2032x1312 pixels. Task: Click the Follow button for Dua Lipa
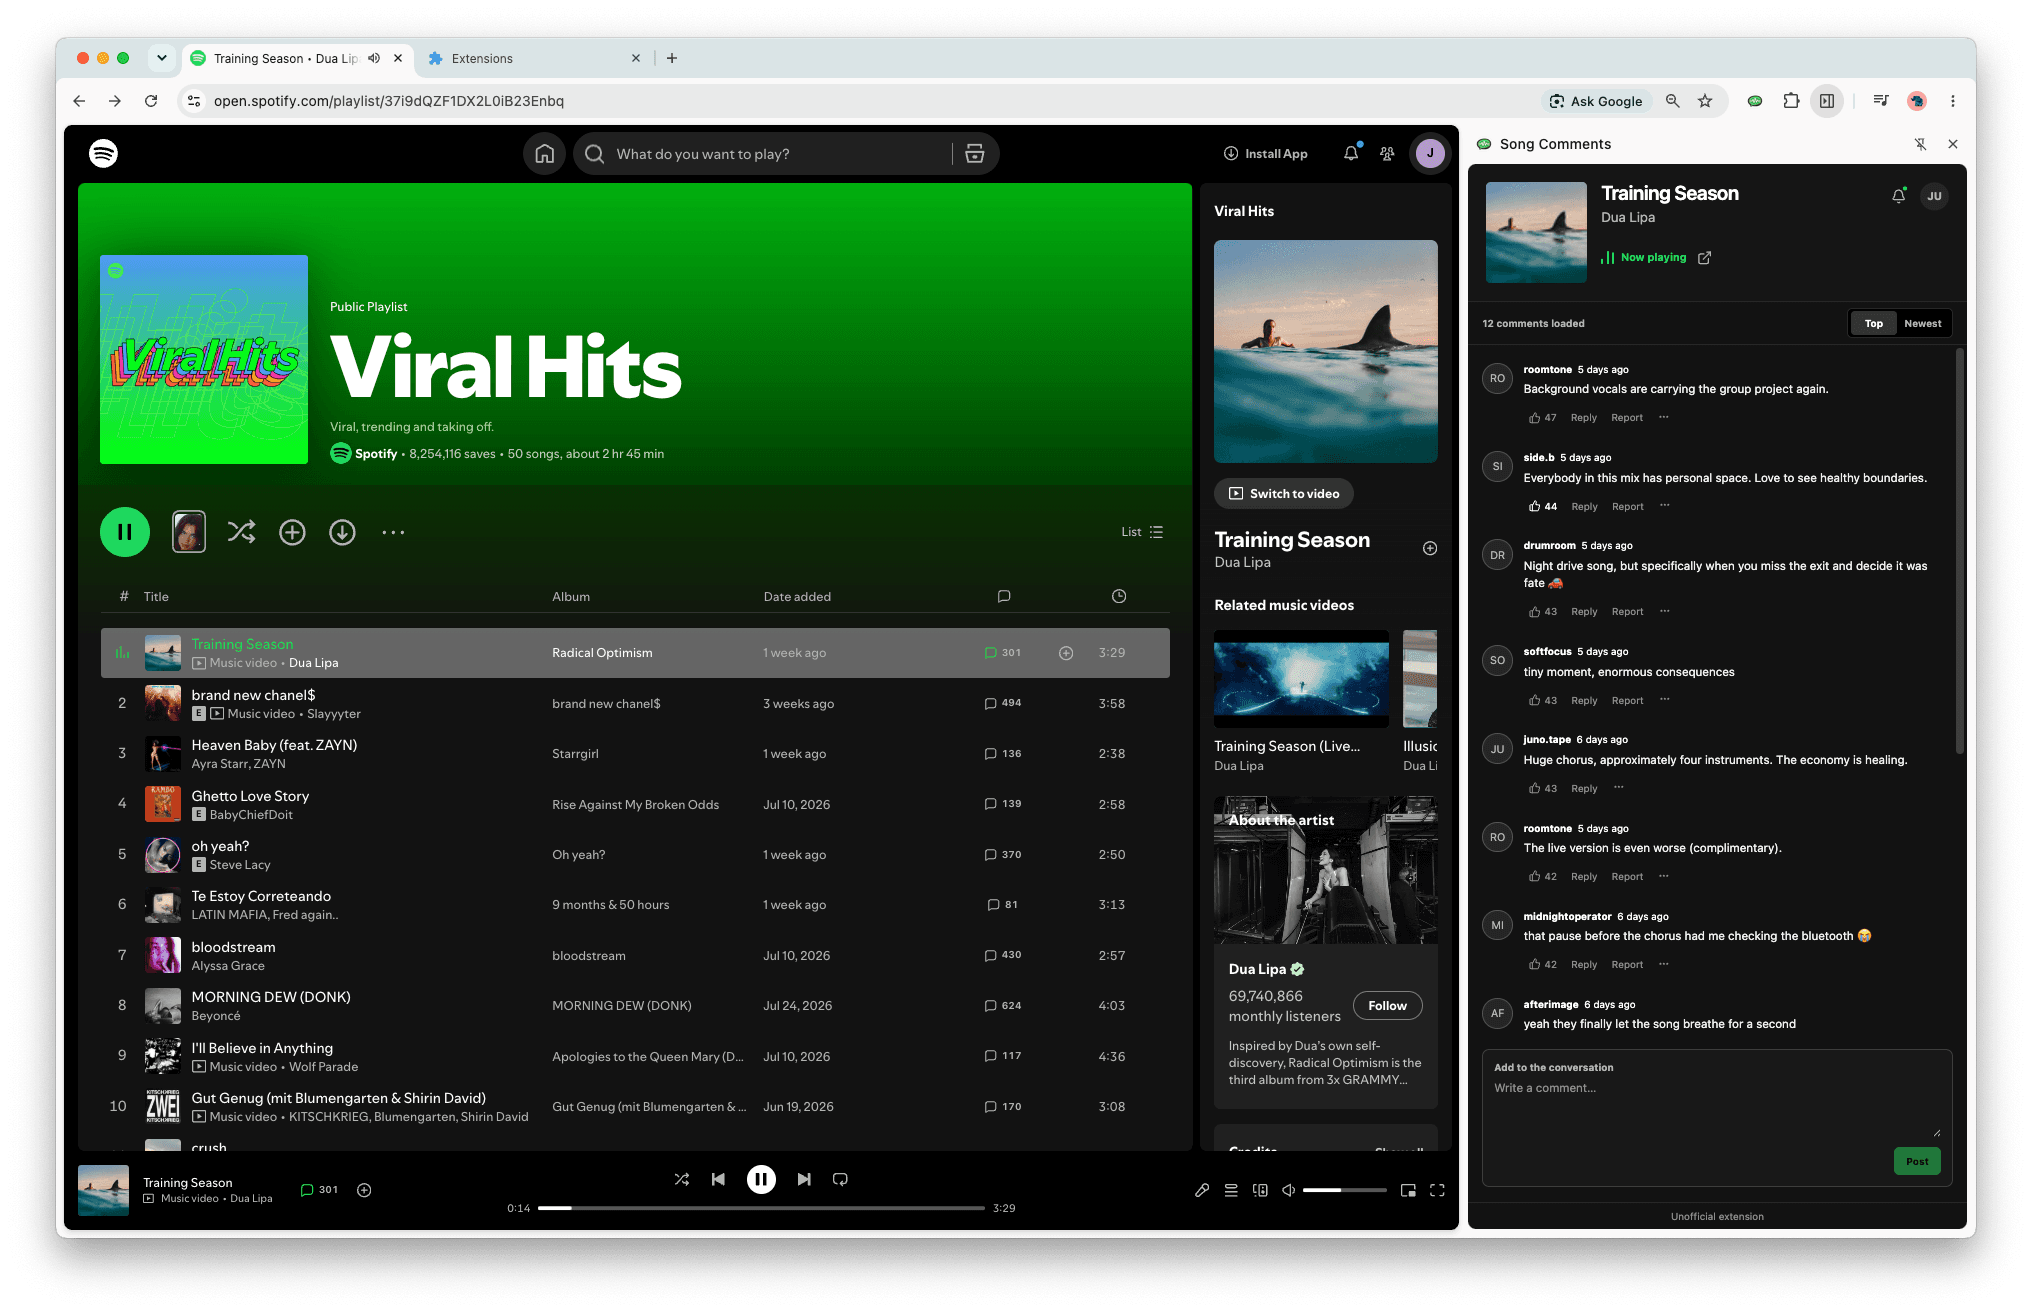[x=1387, y=1006]
